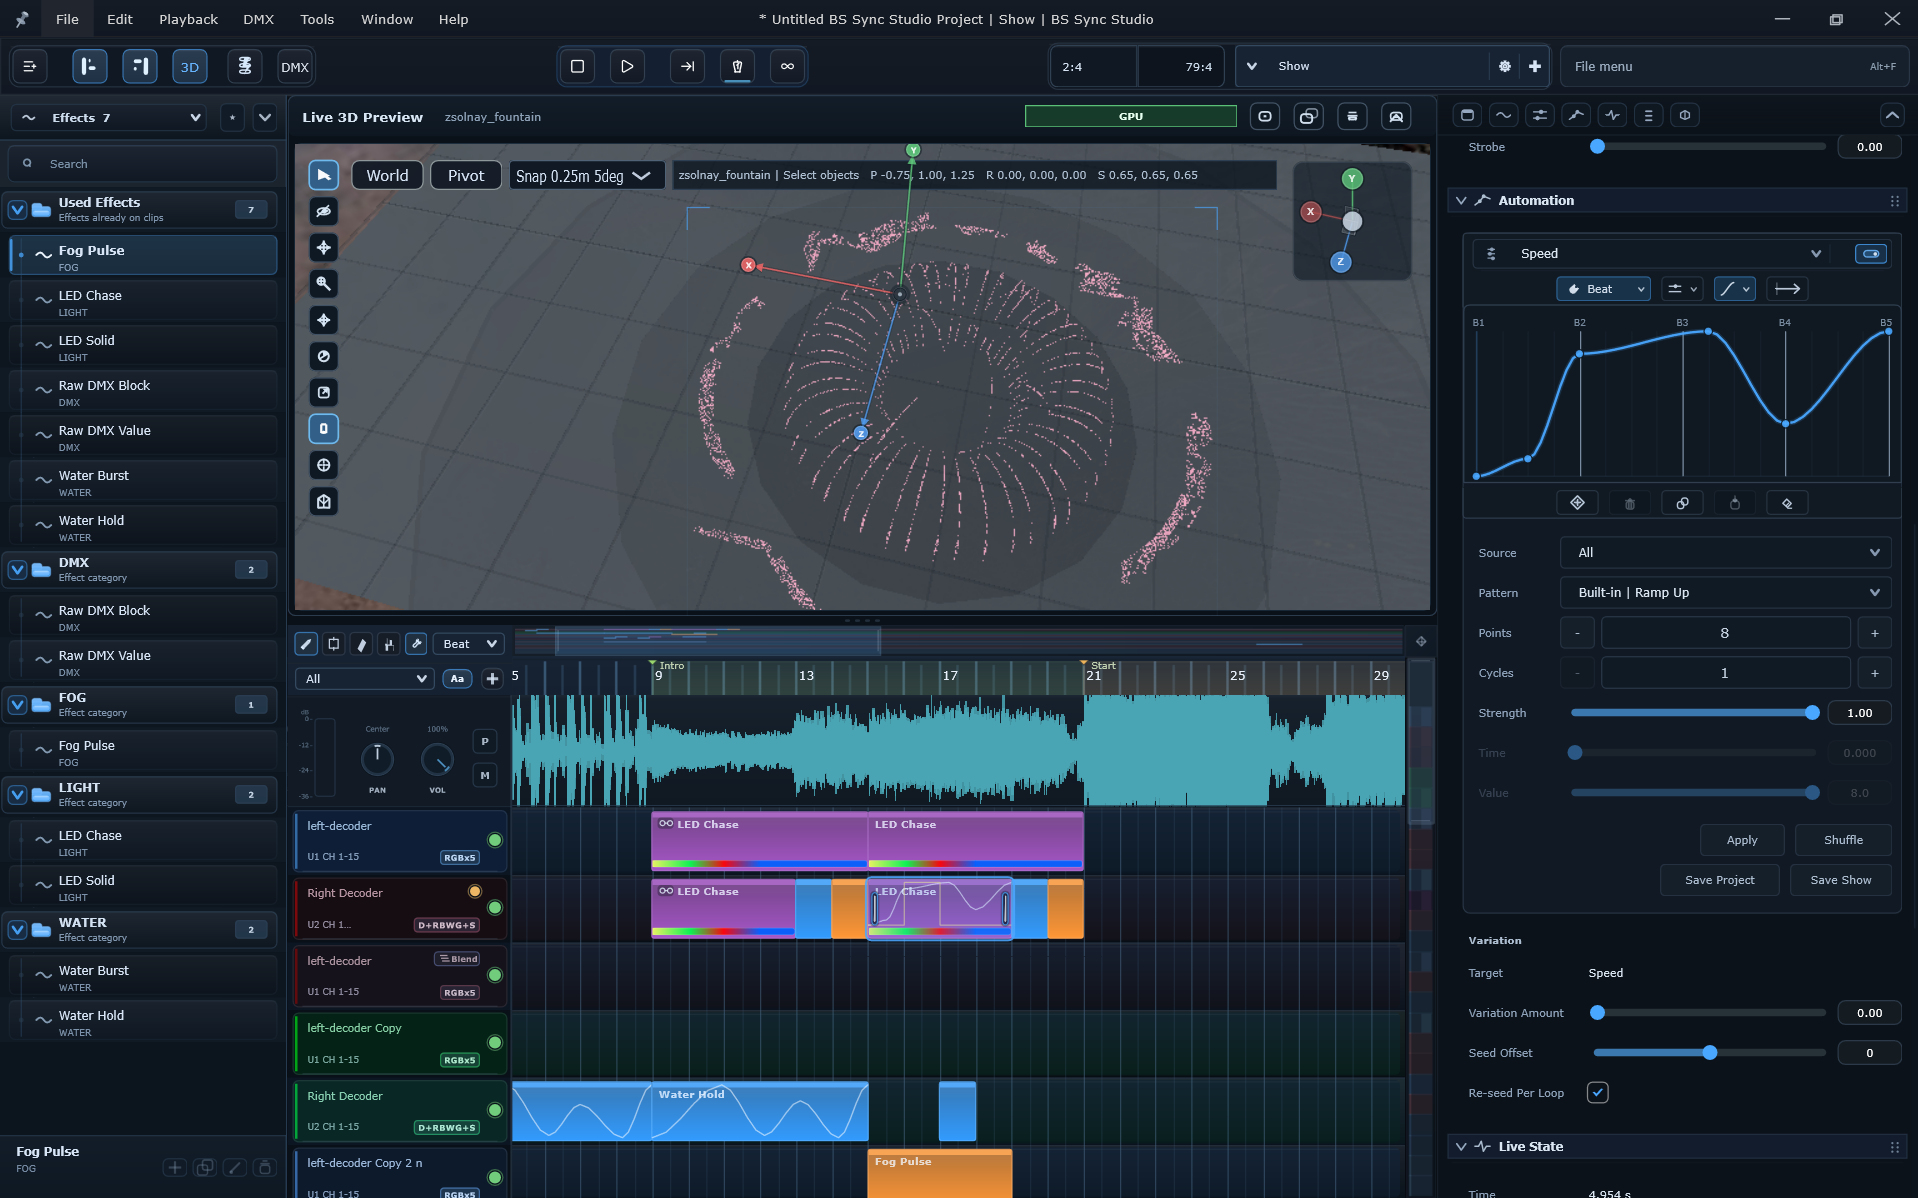The width and height of the screenshot is (1918, 1198).
Task: Click the Save Project button
Action: [1719, 880]
